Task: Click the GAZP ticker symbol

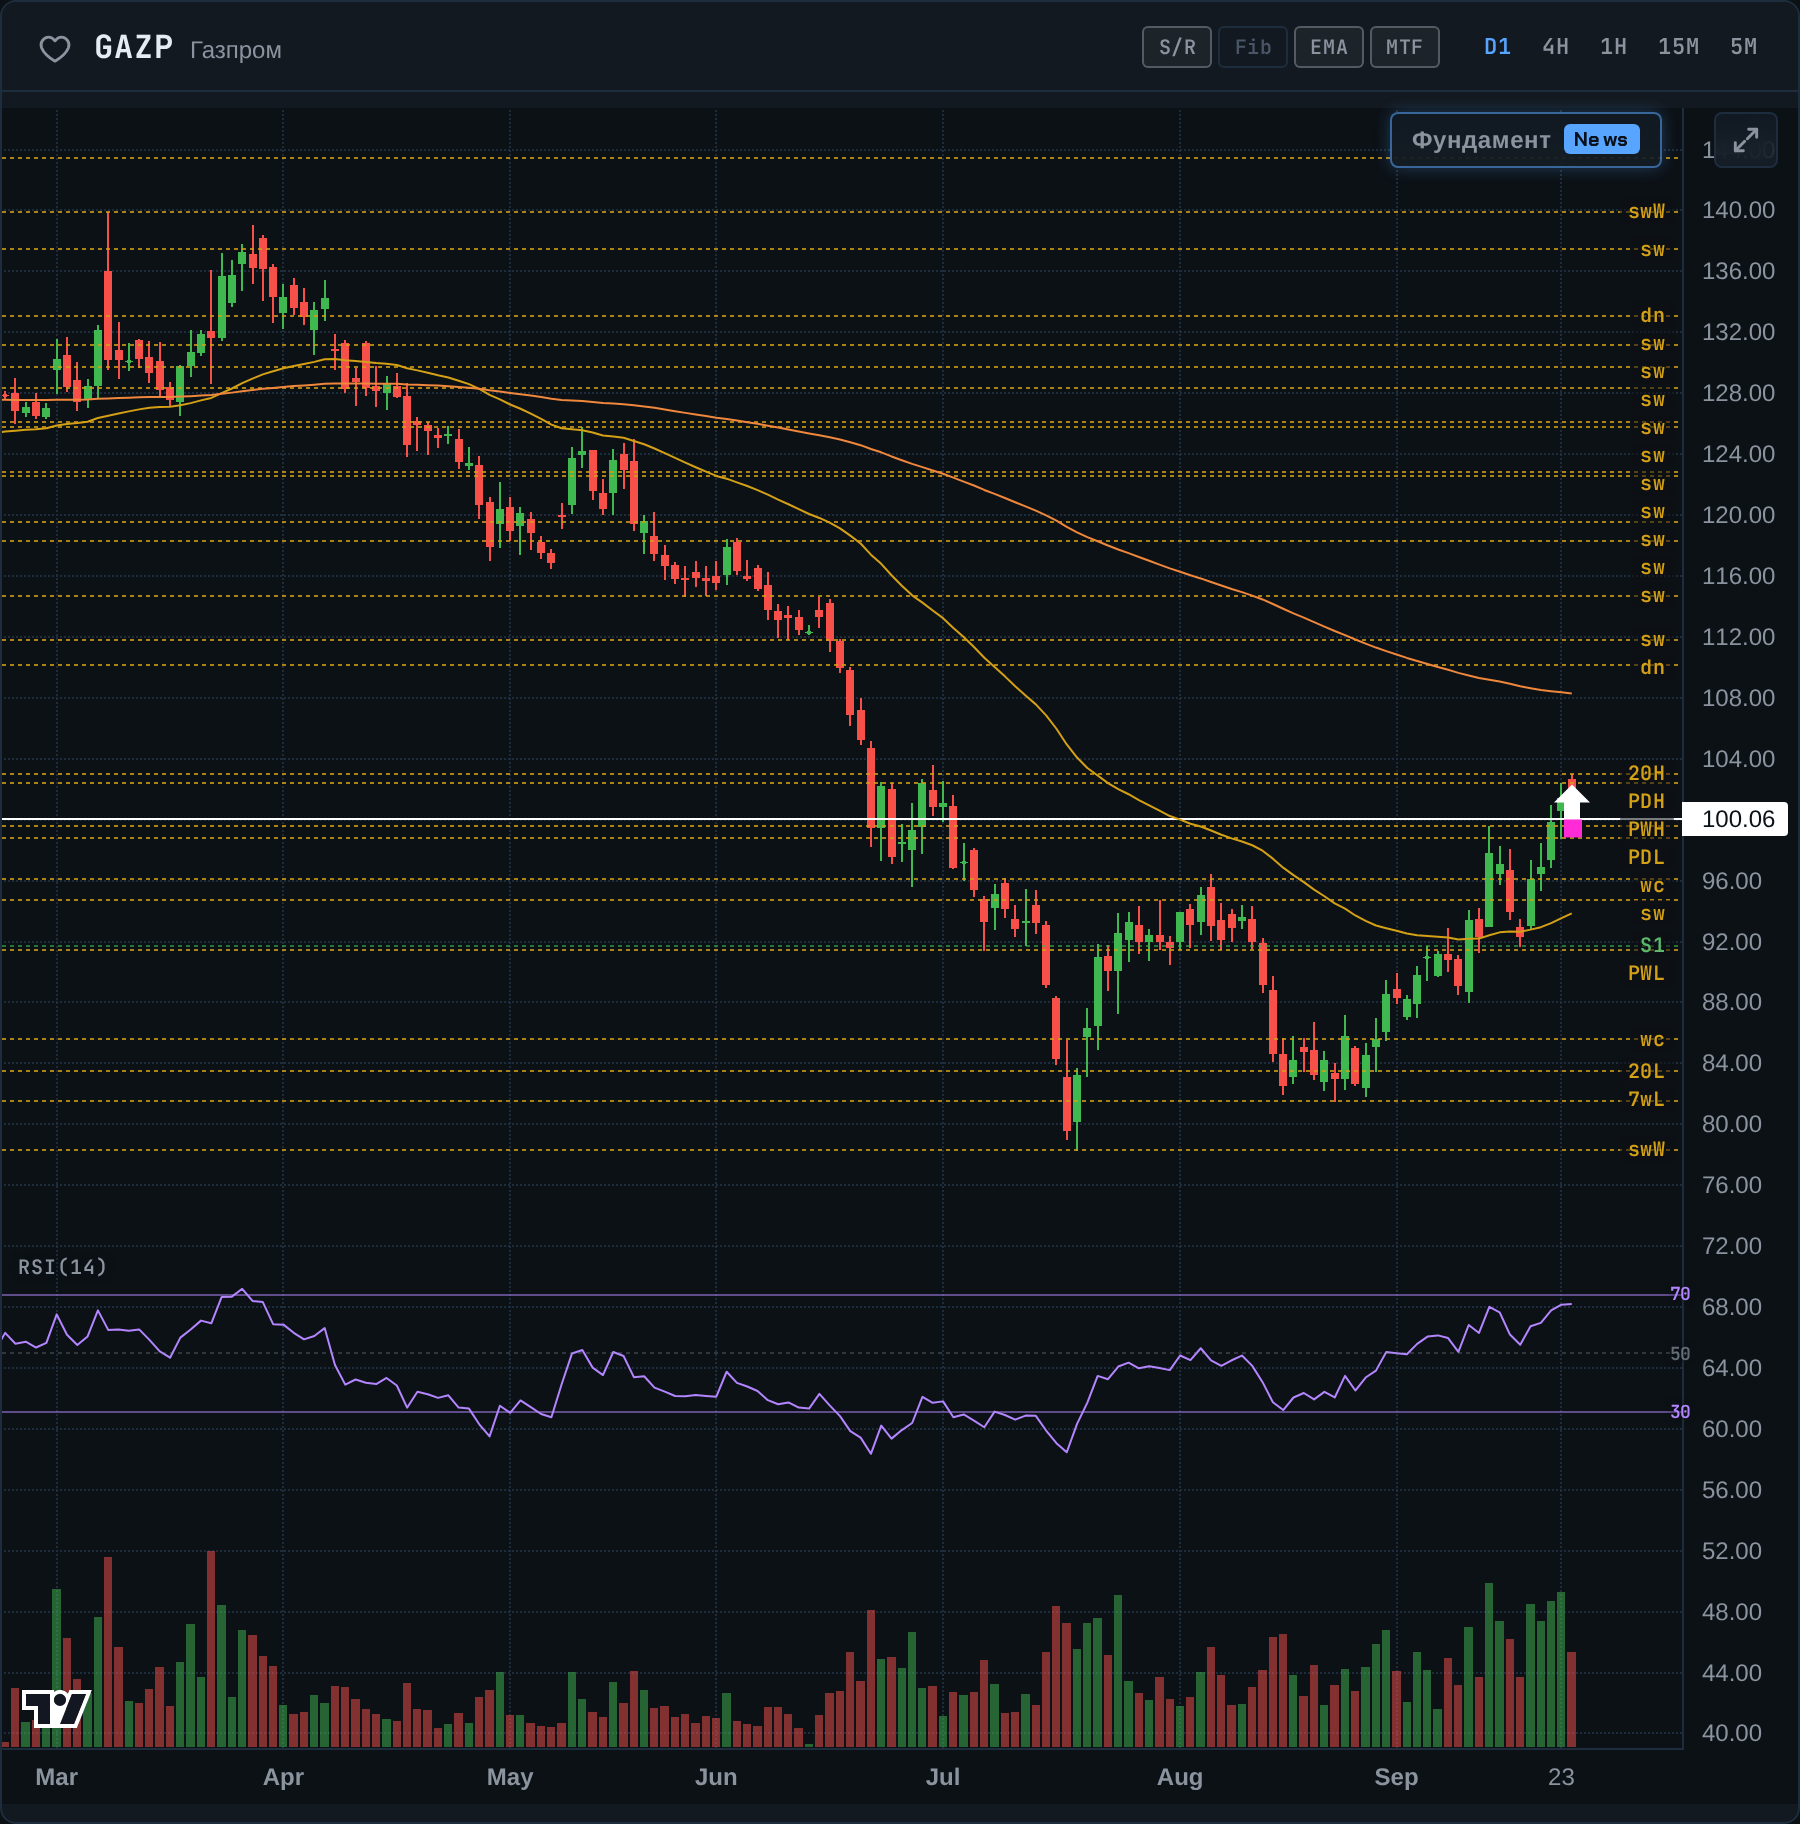Action: pyautogui.click(x=134, y=47)
